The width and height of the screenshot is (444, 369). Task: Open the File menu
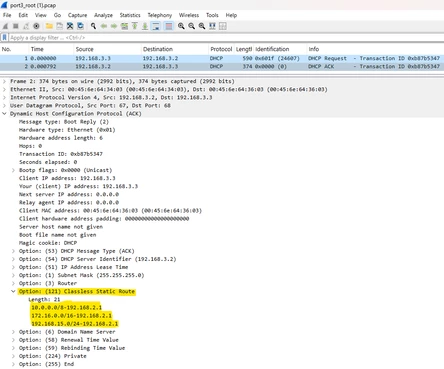coord(7,15)
